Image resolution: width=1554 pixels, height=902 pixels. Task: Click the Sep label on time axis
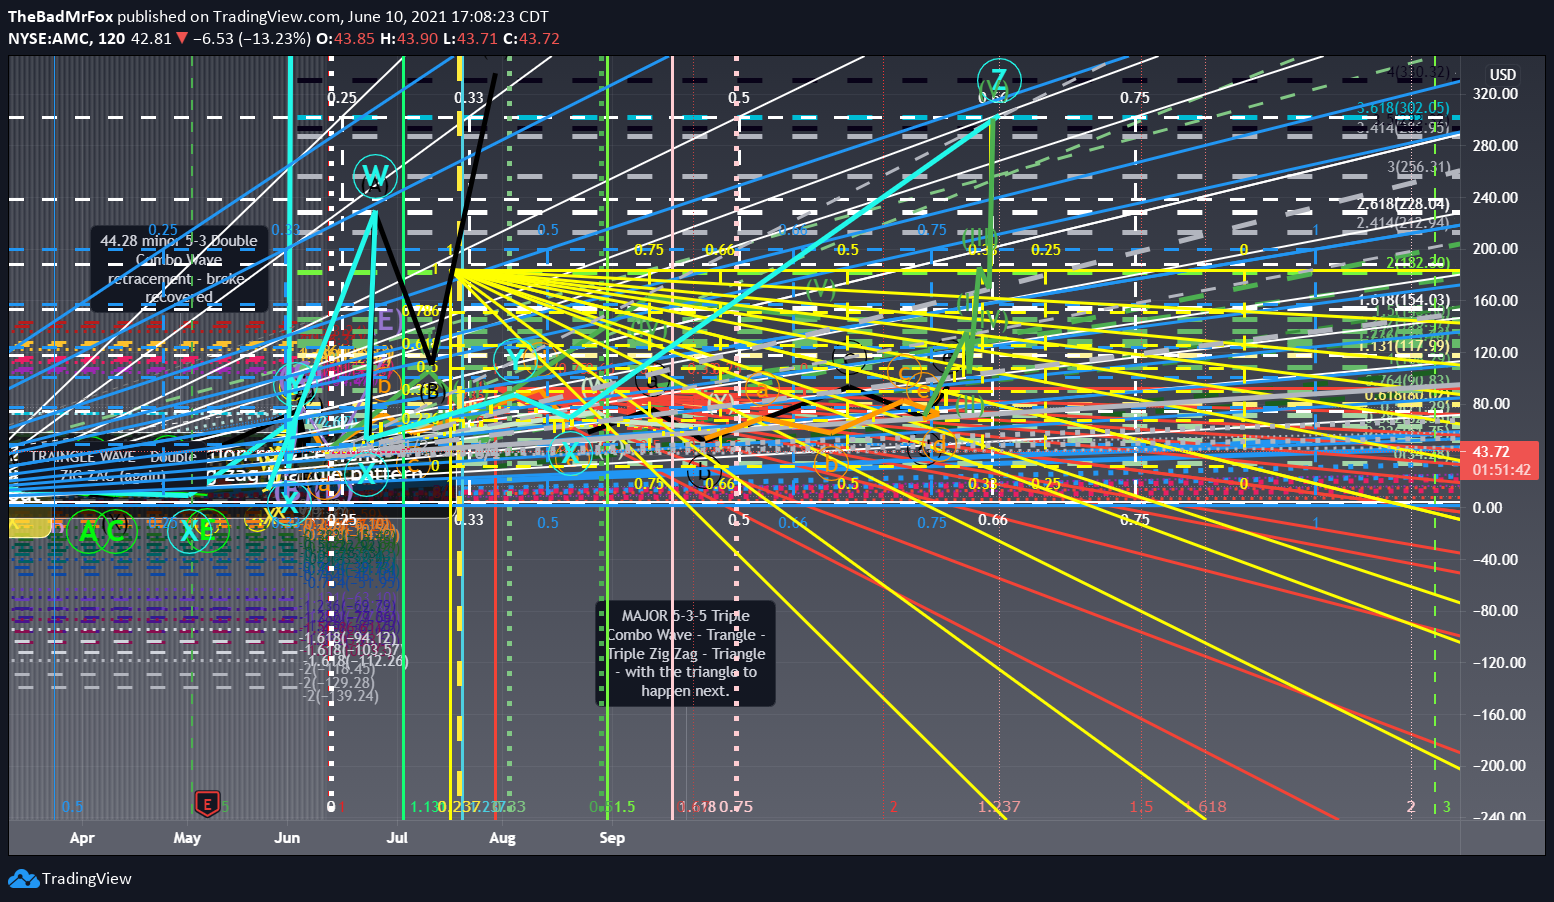(612, 838)
